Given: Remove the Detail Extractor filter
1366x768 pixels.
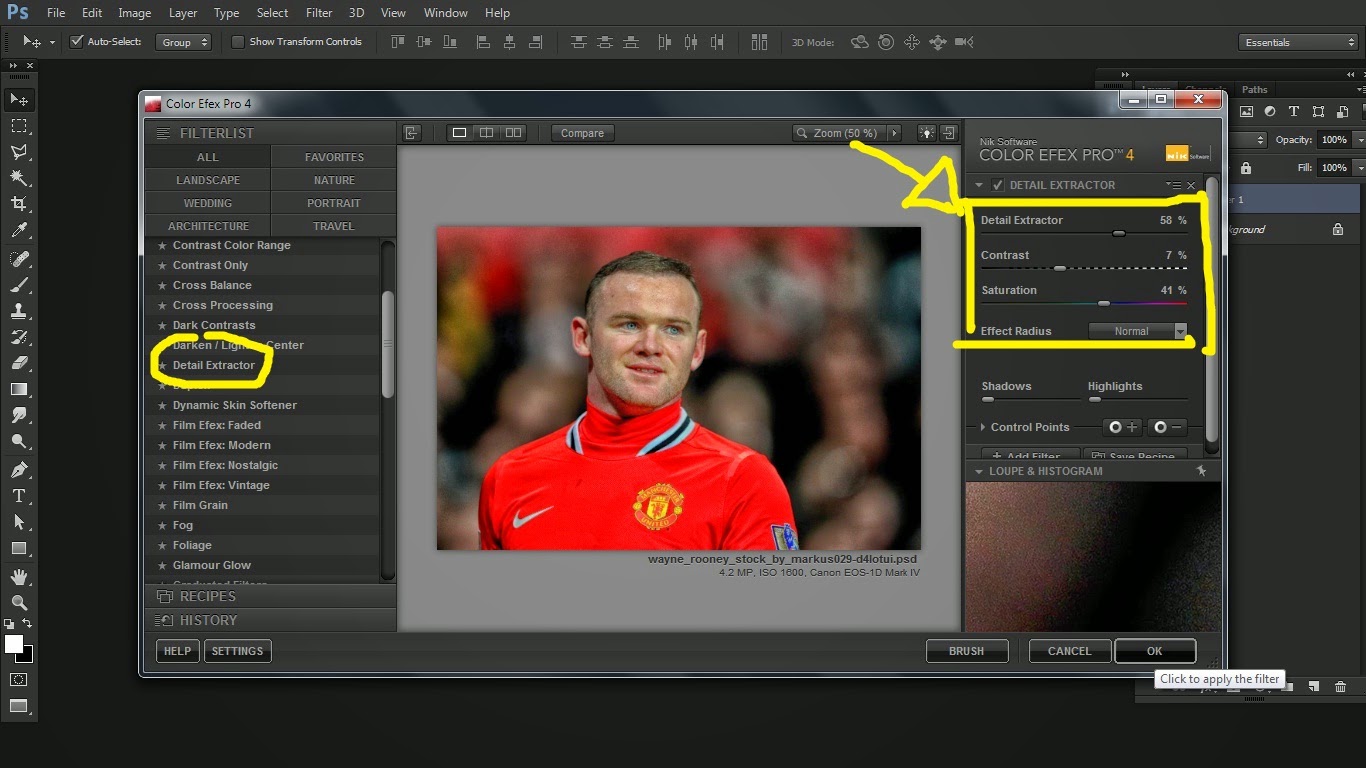Looking at the screenshot, I should pos(1190,185).
